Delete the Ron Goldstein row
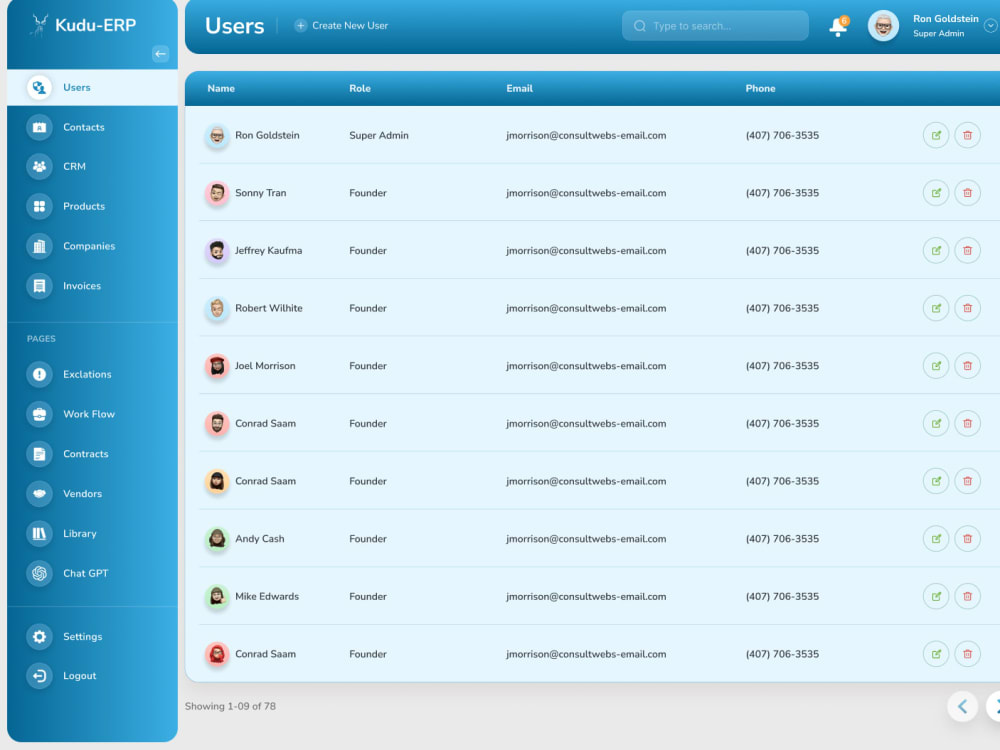 click(x=967, y=135)
